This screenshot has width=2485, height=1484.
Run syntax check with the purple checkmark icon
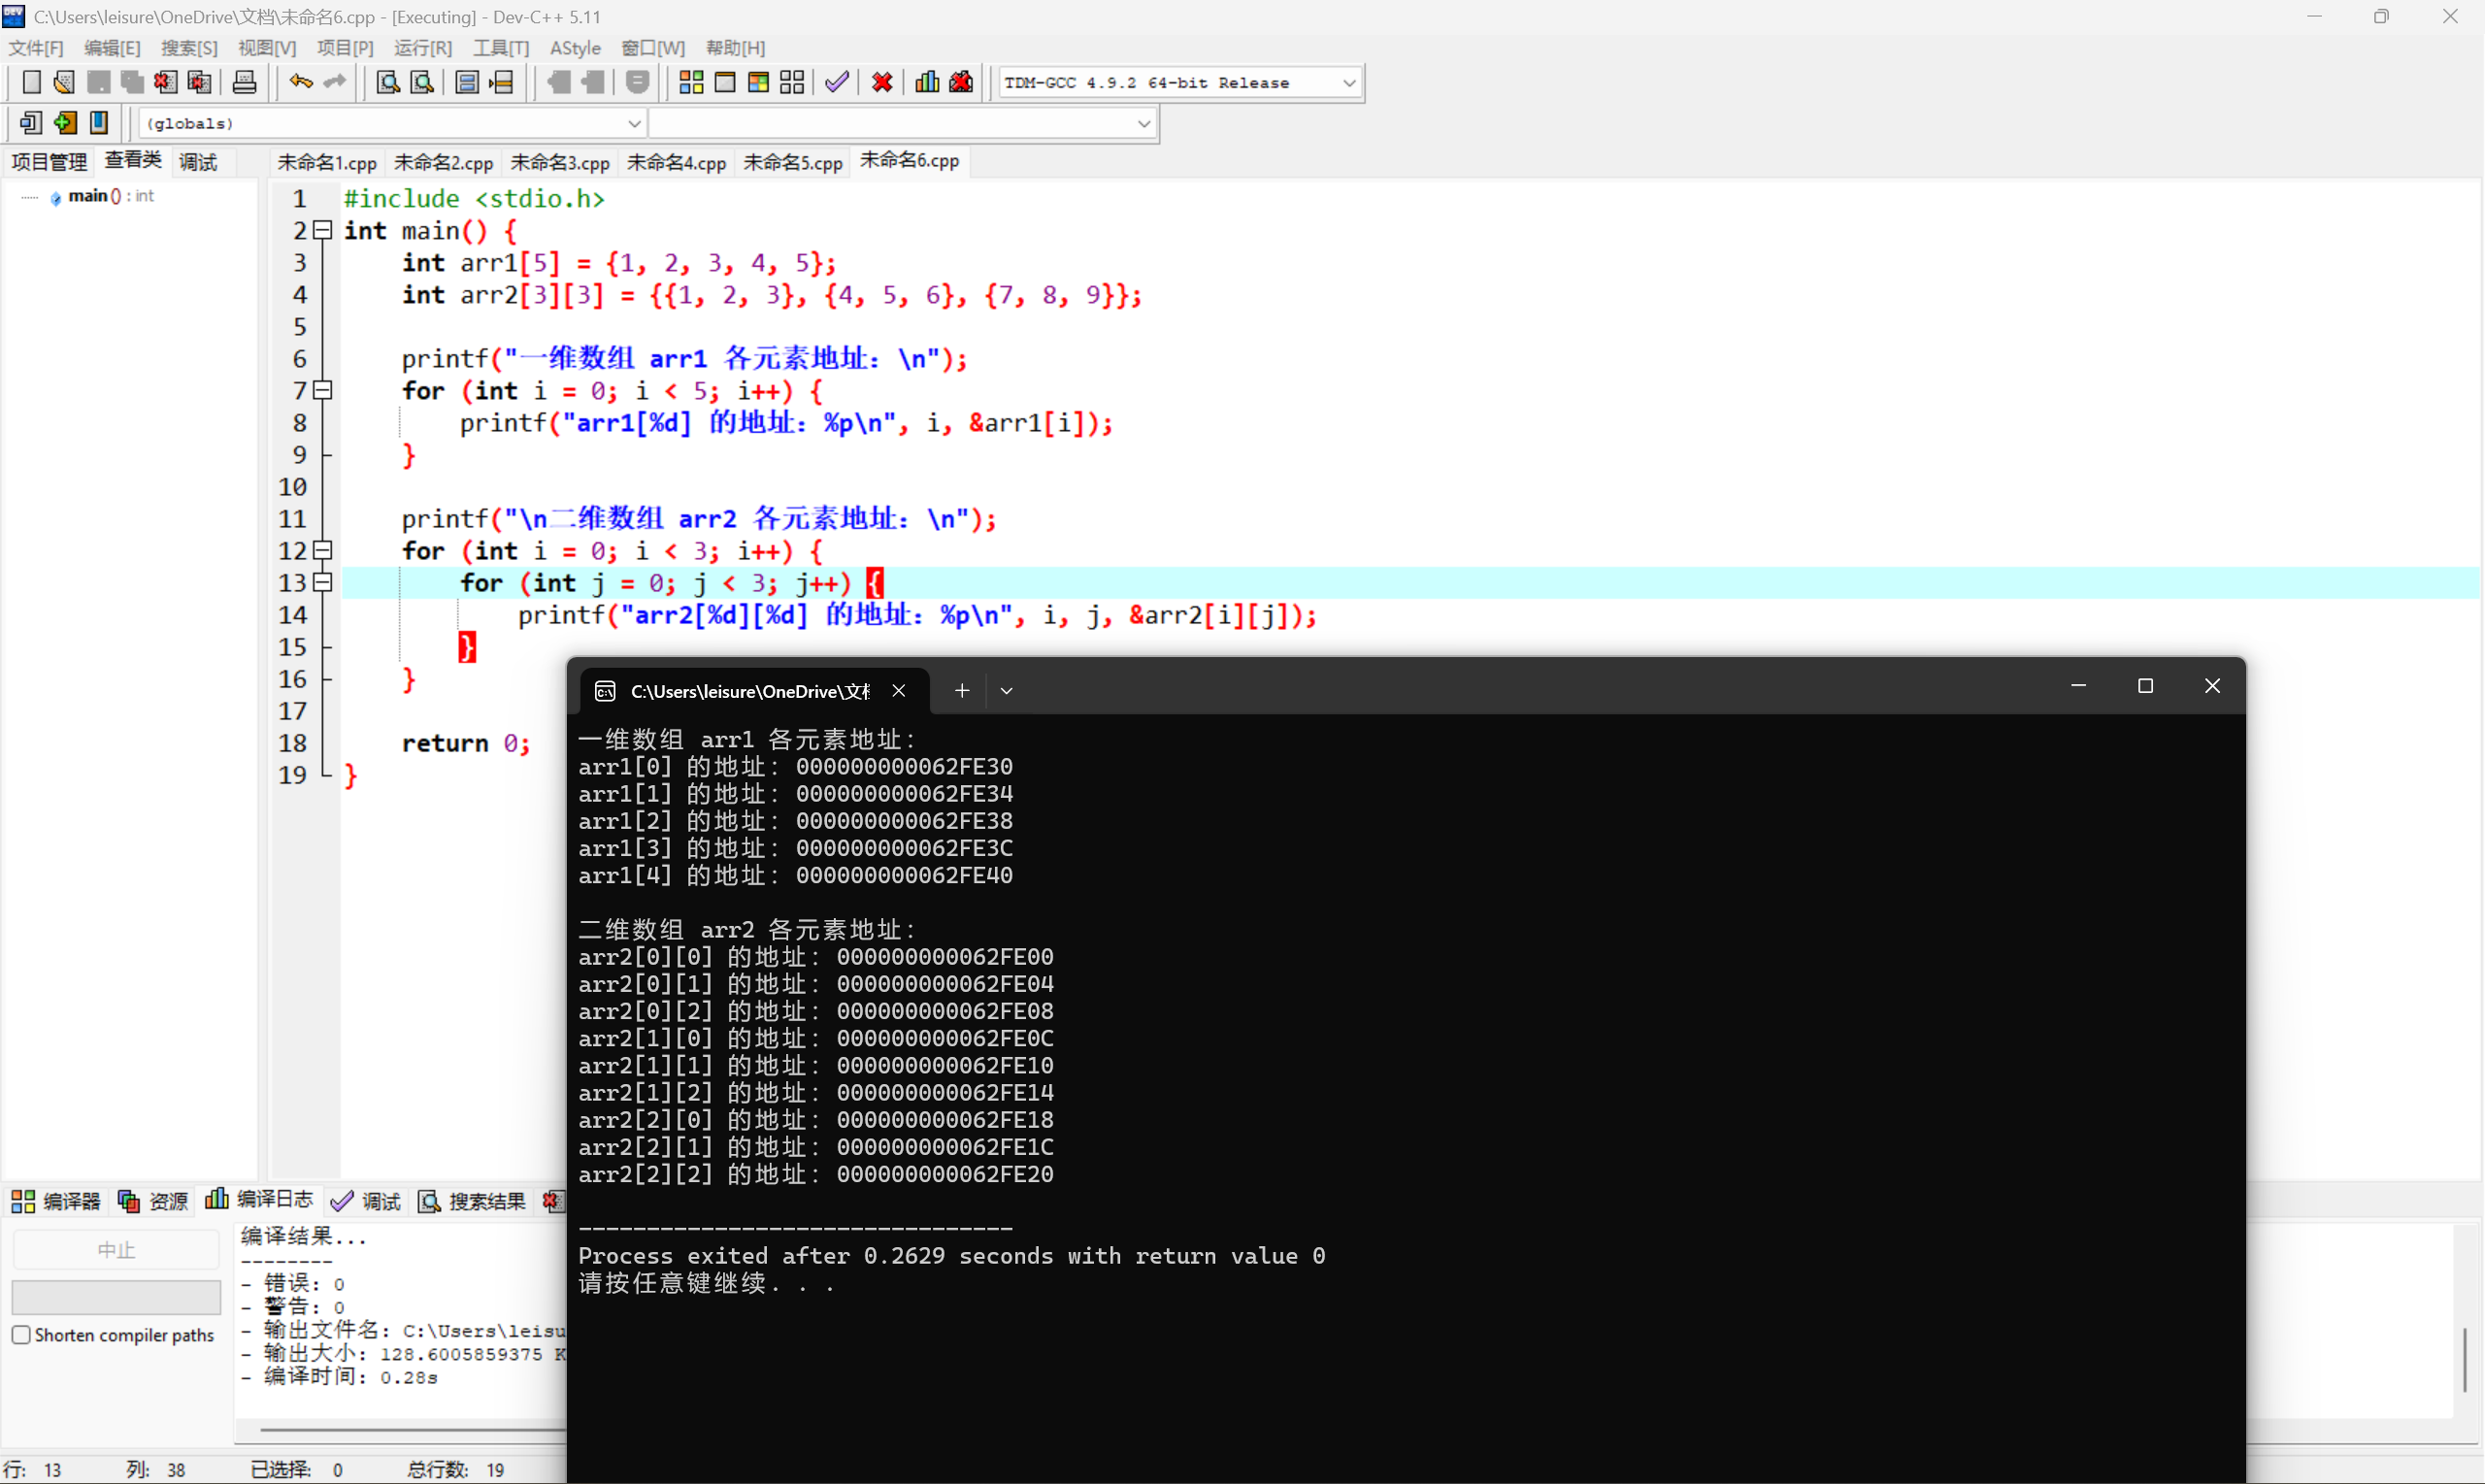836,82
